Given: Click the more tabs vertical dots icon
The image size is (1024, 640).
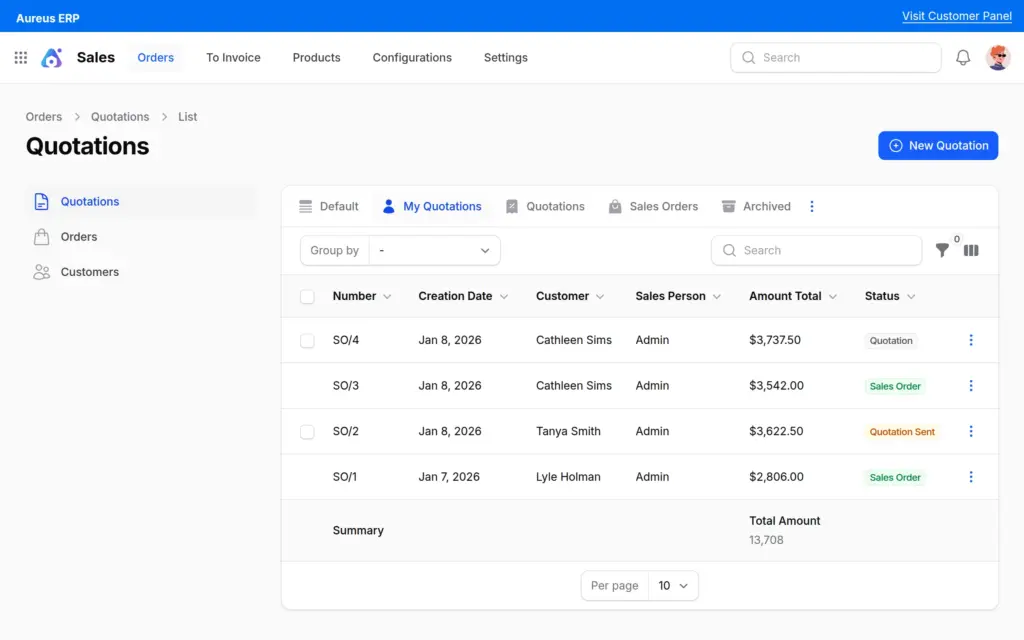Looking at the screenshot, I should [811, 207].
